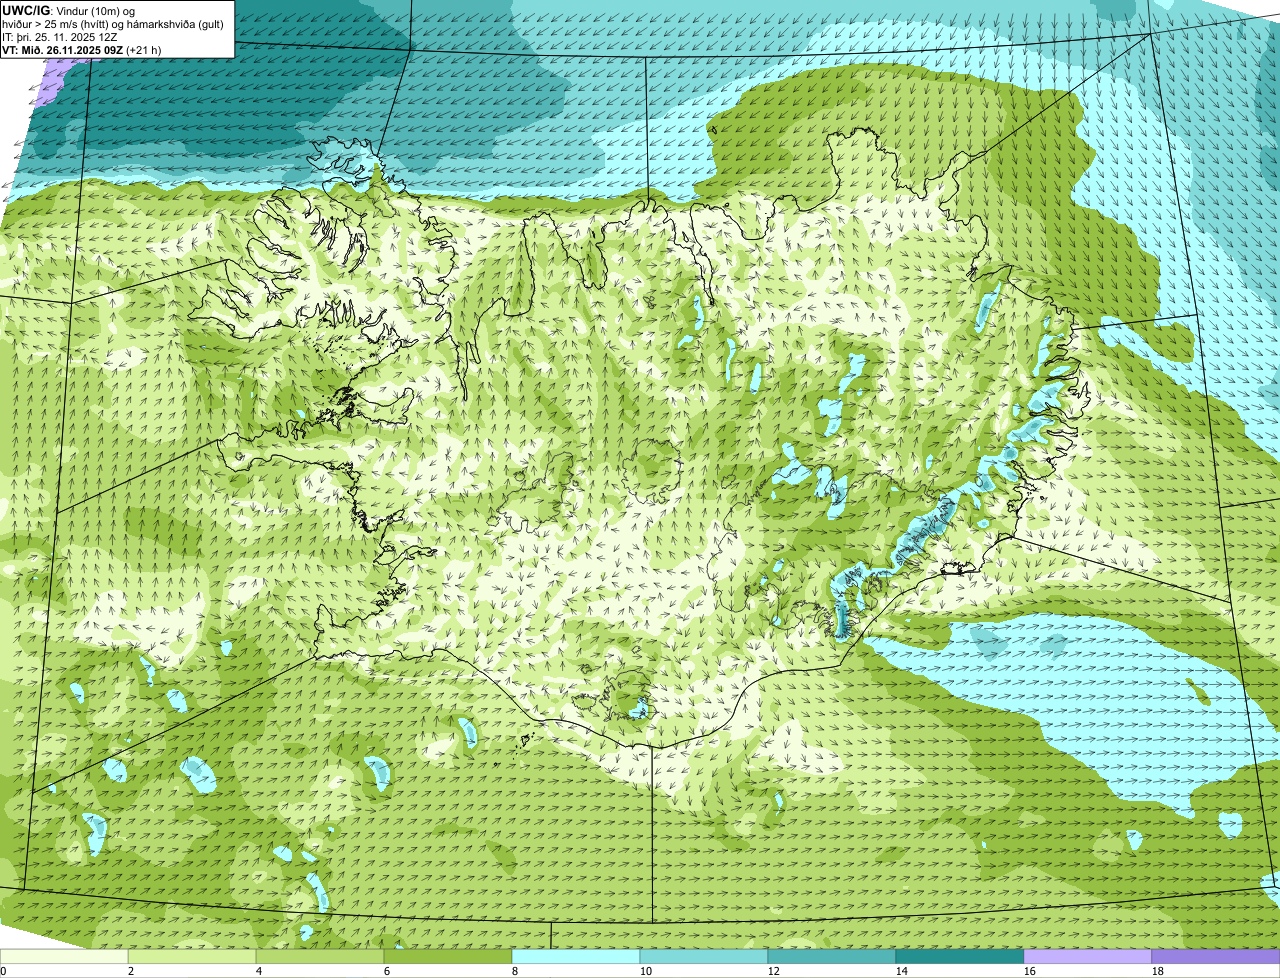The image size is (1280, 978).
Task: Click the dark teal legend band between 14 and 16
Action: pos(960,957)
